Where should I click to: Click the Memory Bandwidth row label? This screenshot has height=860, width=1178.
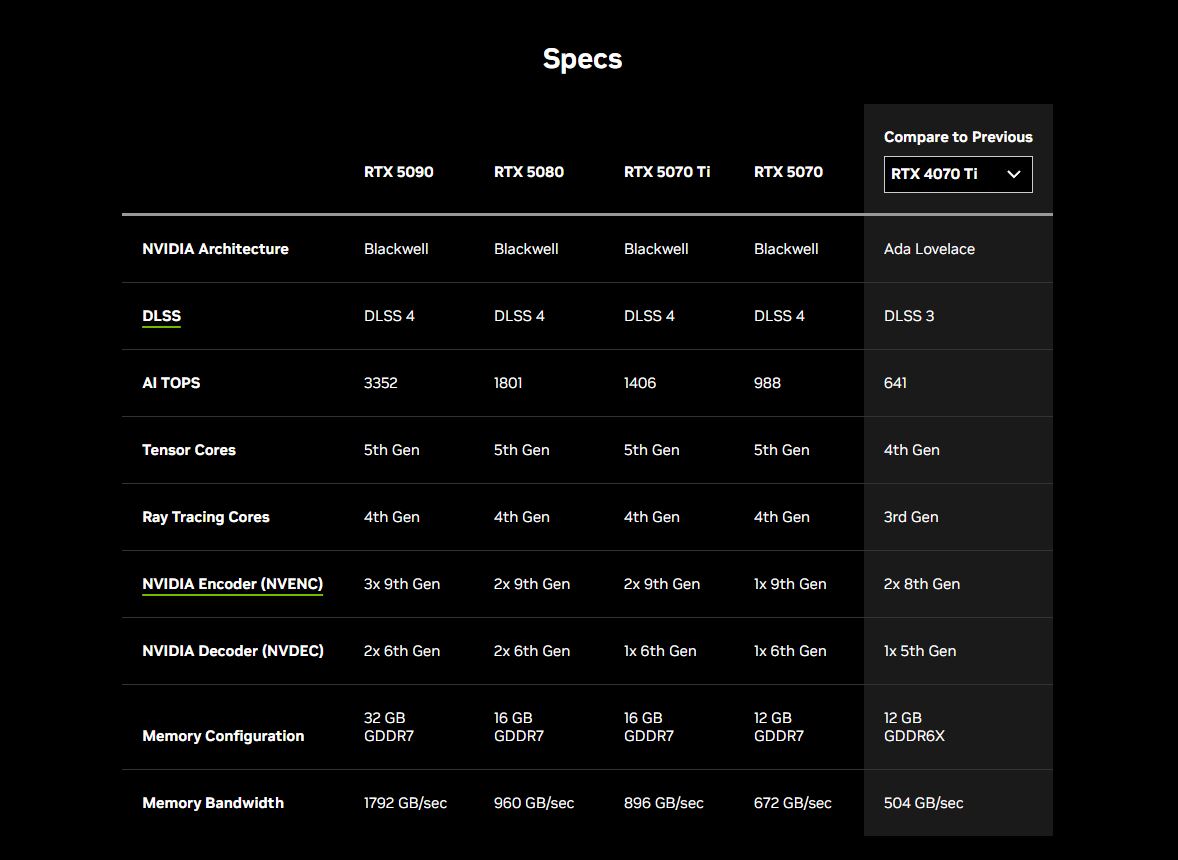click(x=213, y=803)
